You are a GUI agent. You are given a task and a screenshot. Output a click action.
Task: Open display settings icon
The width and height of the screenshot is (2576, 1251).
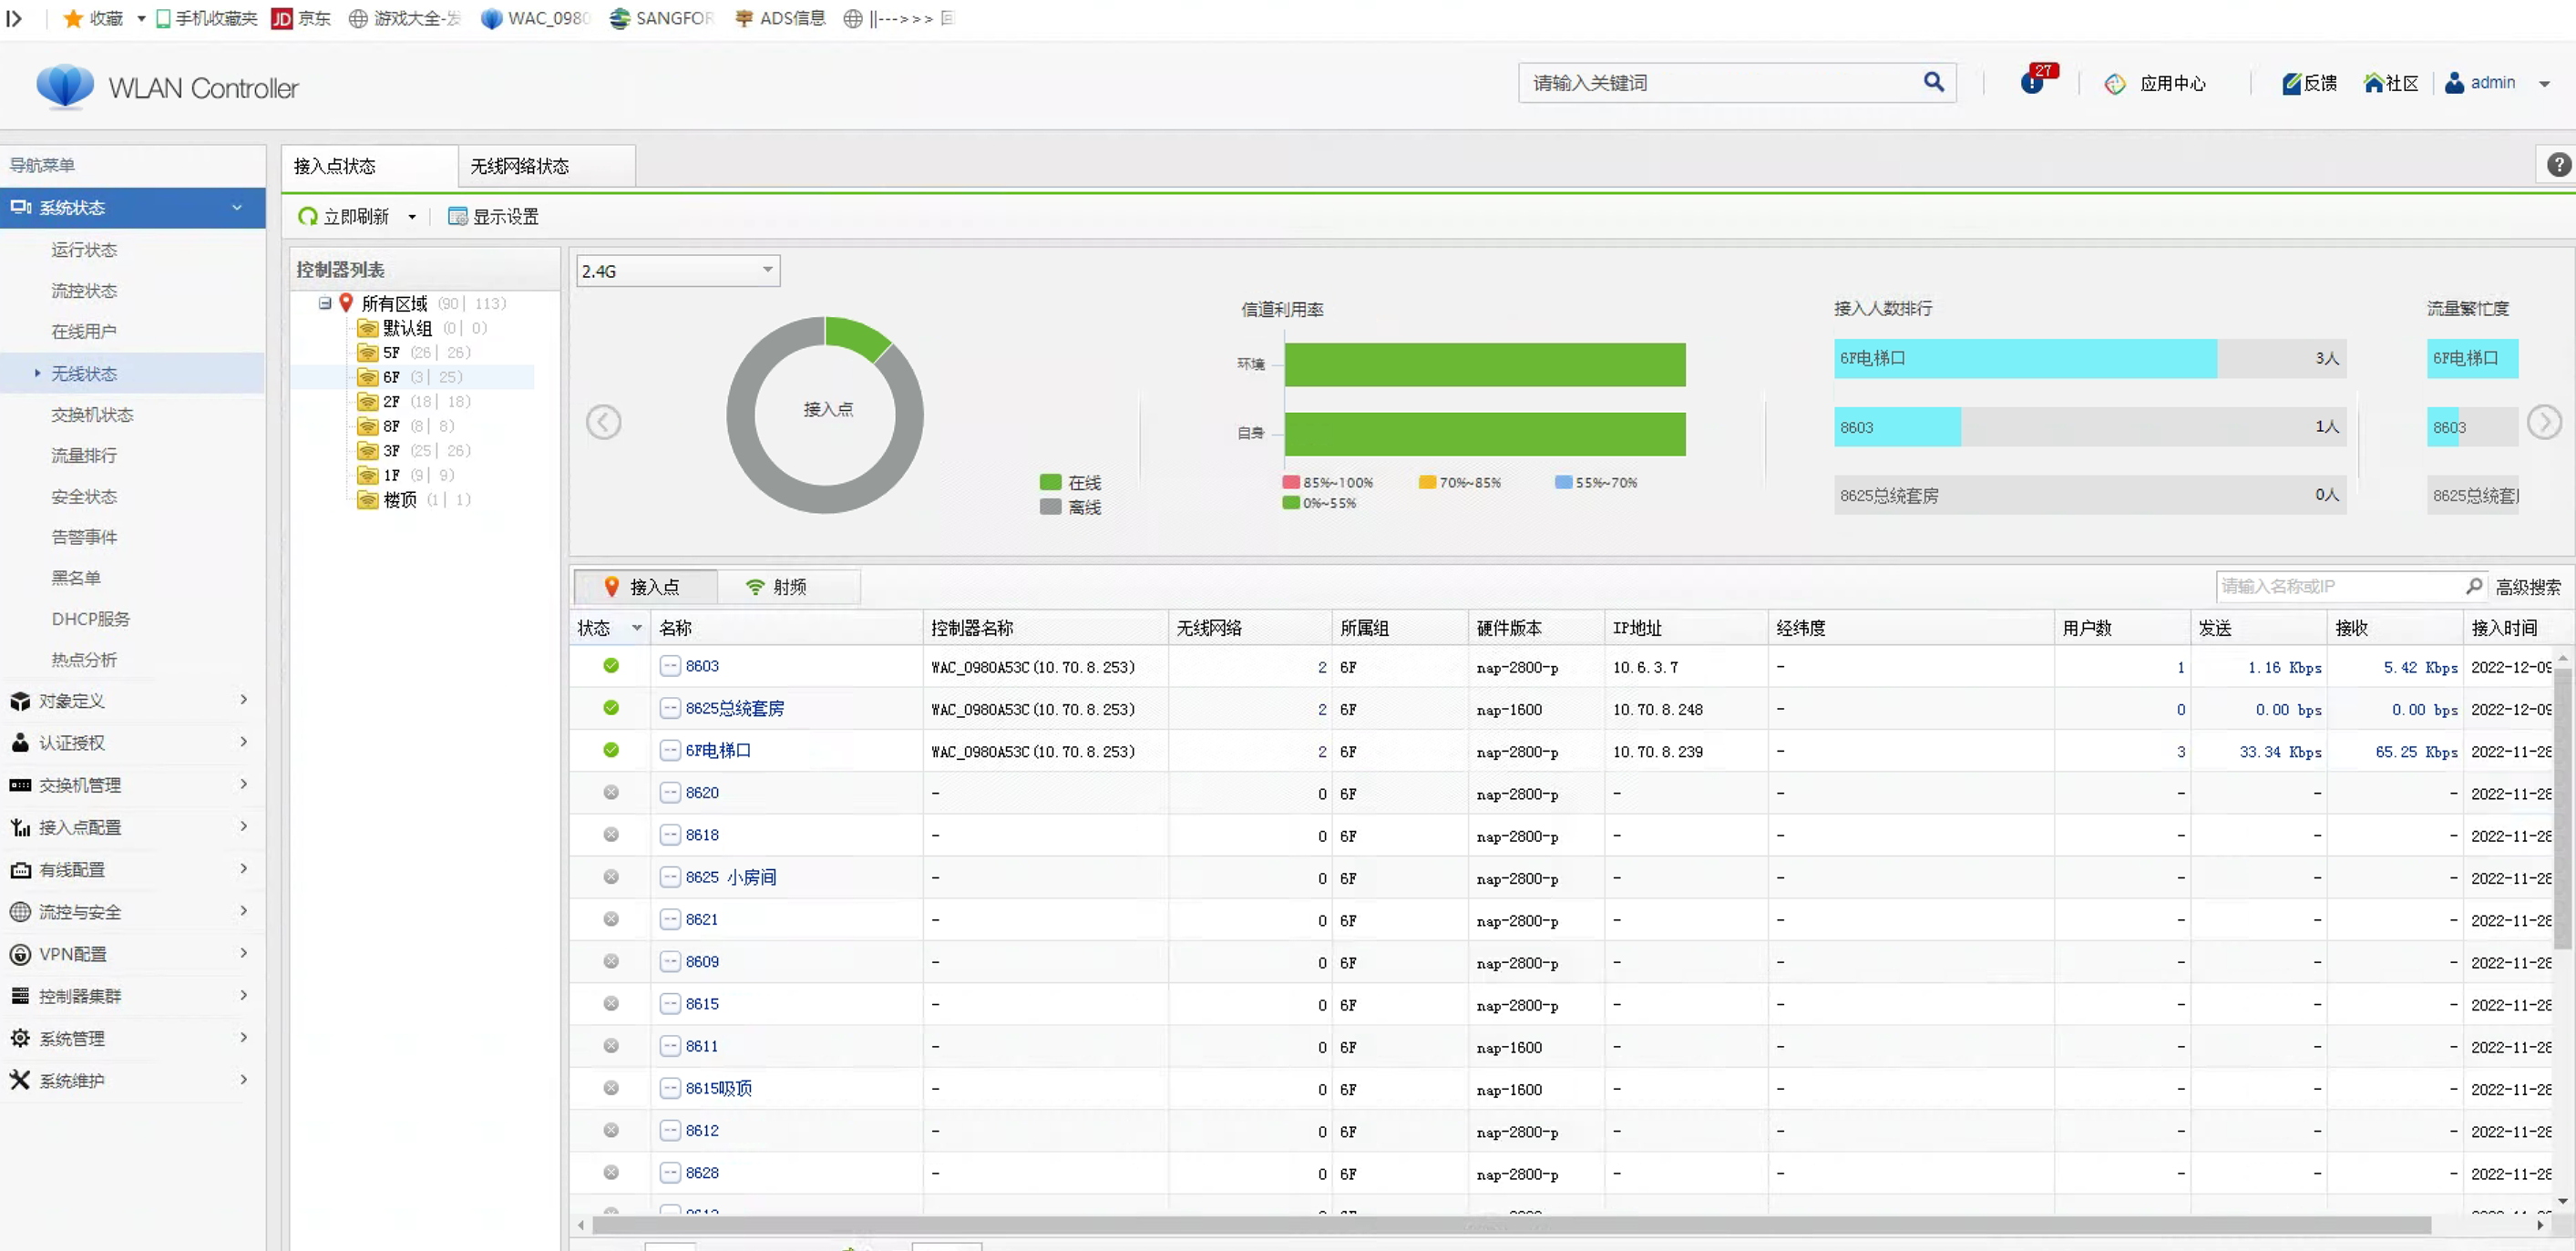(457, 216)
